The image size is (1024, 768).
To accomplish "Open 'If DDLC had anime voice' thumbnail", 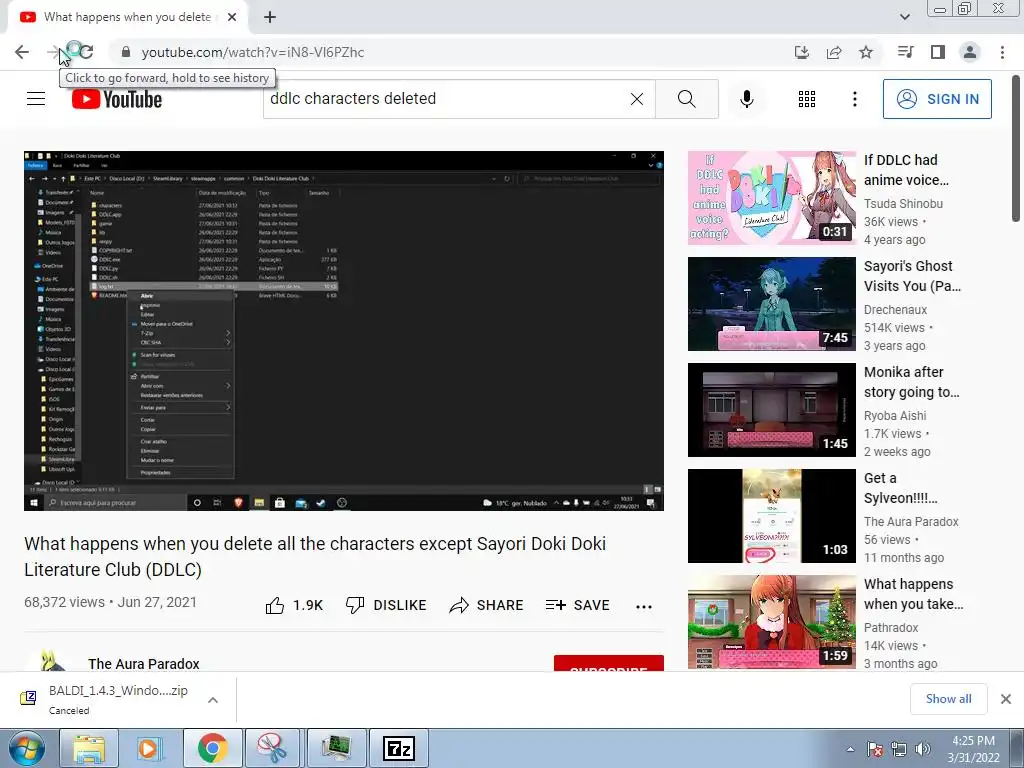I will [771, 198].
